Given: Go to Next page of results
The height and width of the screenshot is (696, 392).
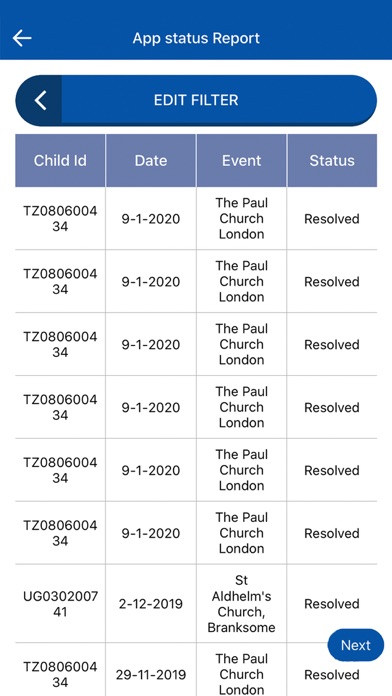Looking at the screenshot, I should pyautogui.click(x=356, y=645).
